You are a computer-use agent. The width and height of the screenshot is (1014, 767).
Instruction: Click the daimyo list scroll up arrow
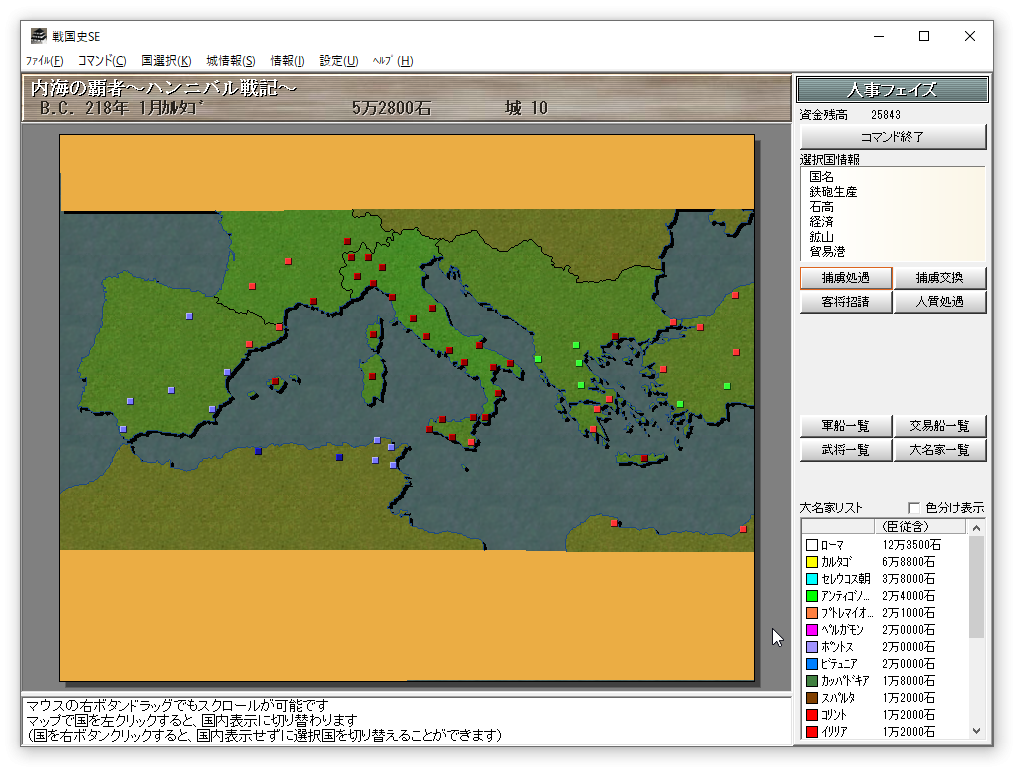coord(976,528)
